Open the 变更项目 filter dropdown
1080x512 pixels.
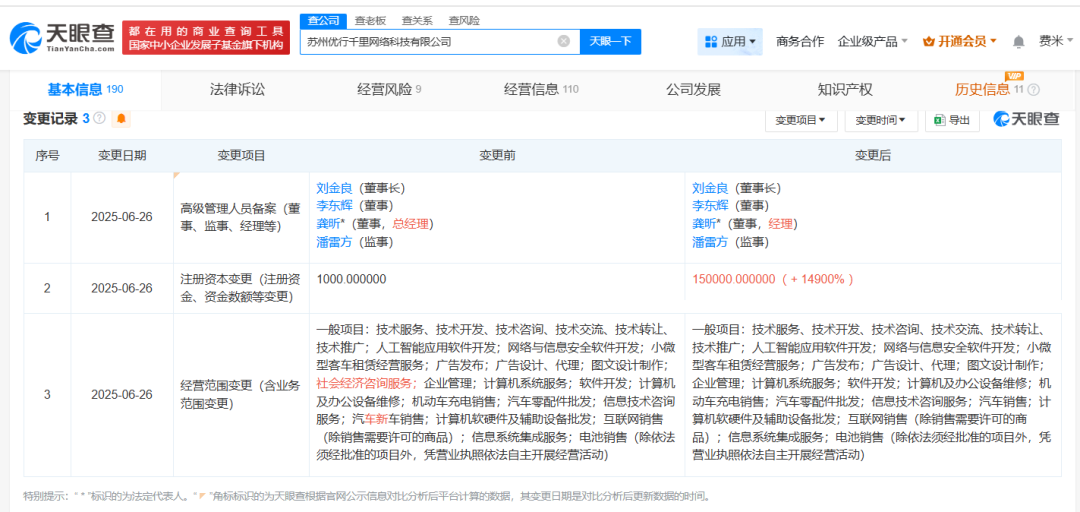(801, 120)
